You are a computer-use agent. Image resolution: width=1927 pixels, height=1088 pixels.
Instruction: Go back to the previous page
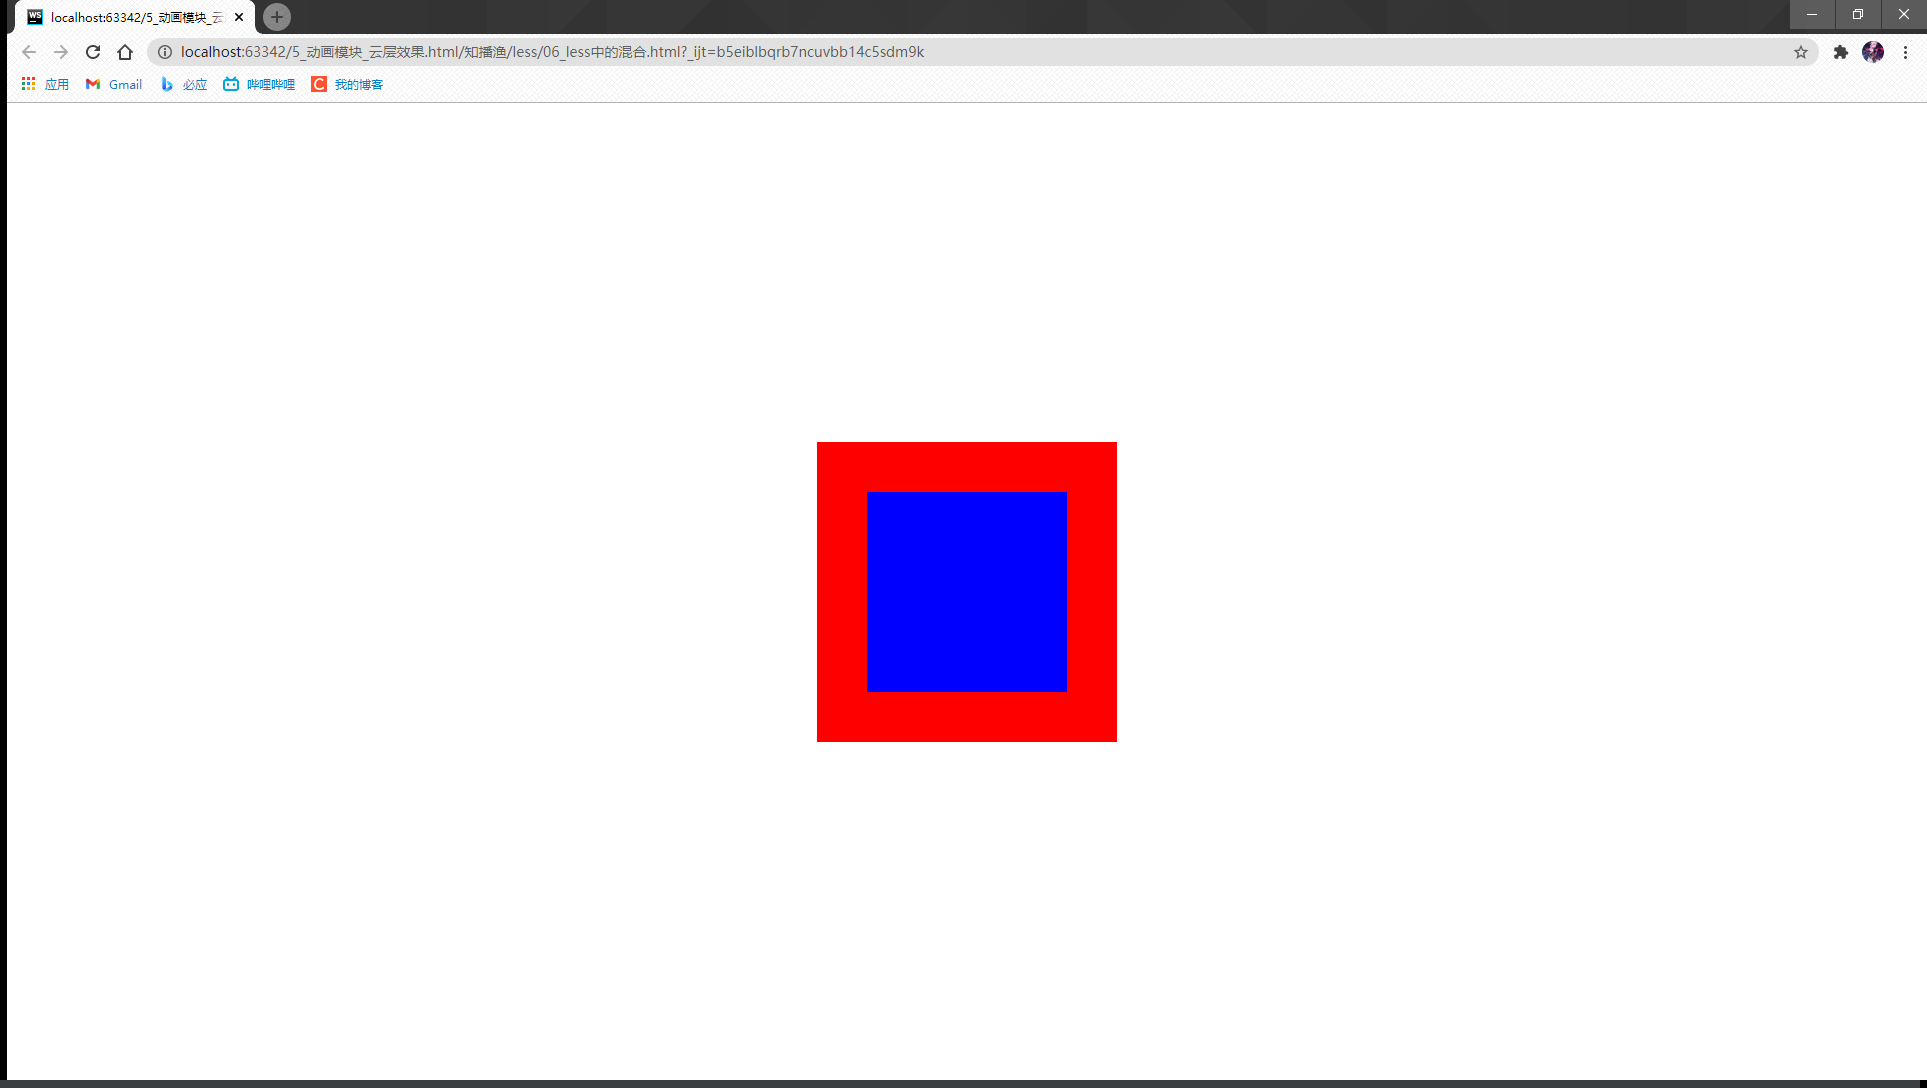[29, 52]
